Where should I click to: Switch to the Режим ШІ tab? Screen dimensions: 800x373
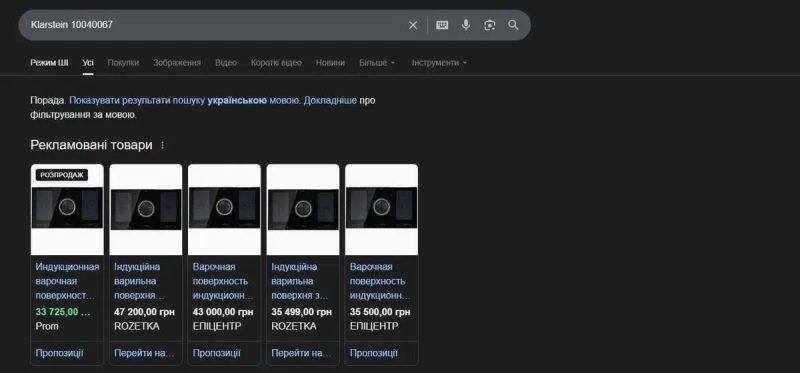pos(49,63)
